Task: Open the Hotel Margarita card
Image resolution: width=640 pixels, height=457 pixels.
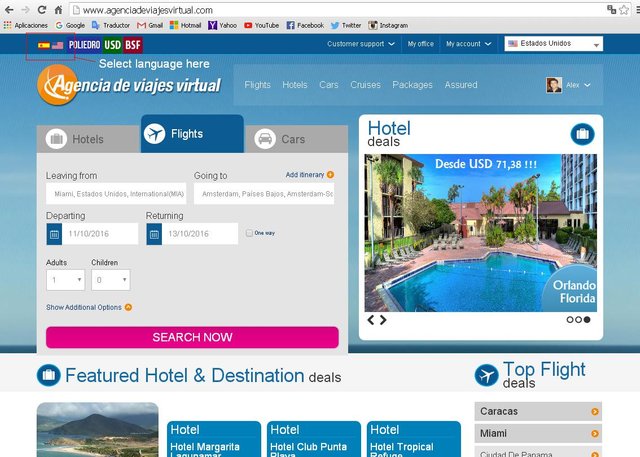Action: click(x=214, y=439)
